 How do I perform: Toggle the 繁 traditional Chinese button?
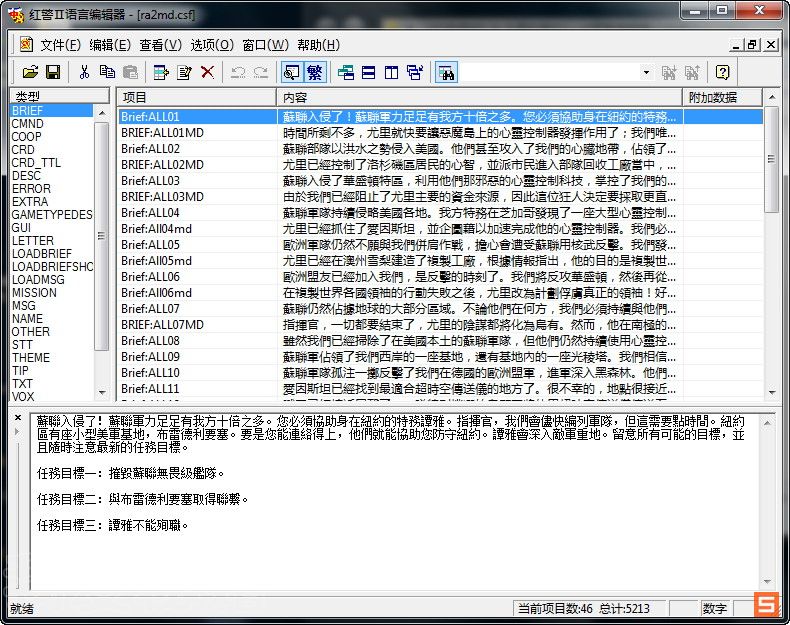click(315, 72)
